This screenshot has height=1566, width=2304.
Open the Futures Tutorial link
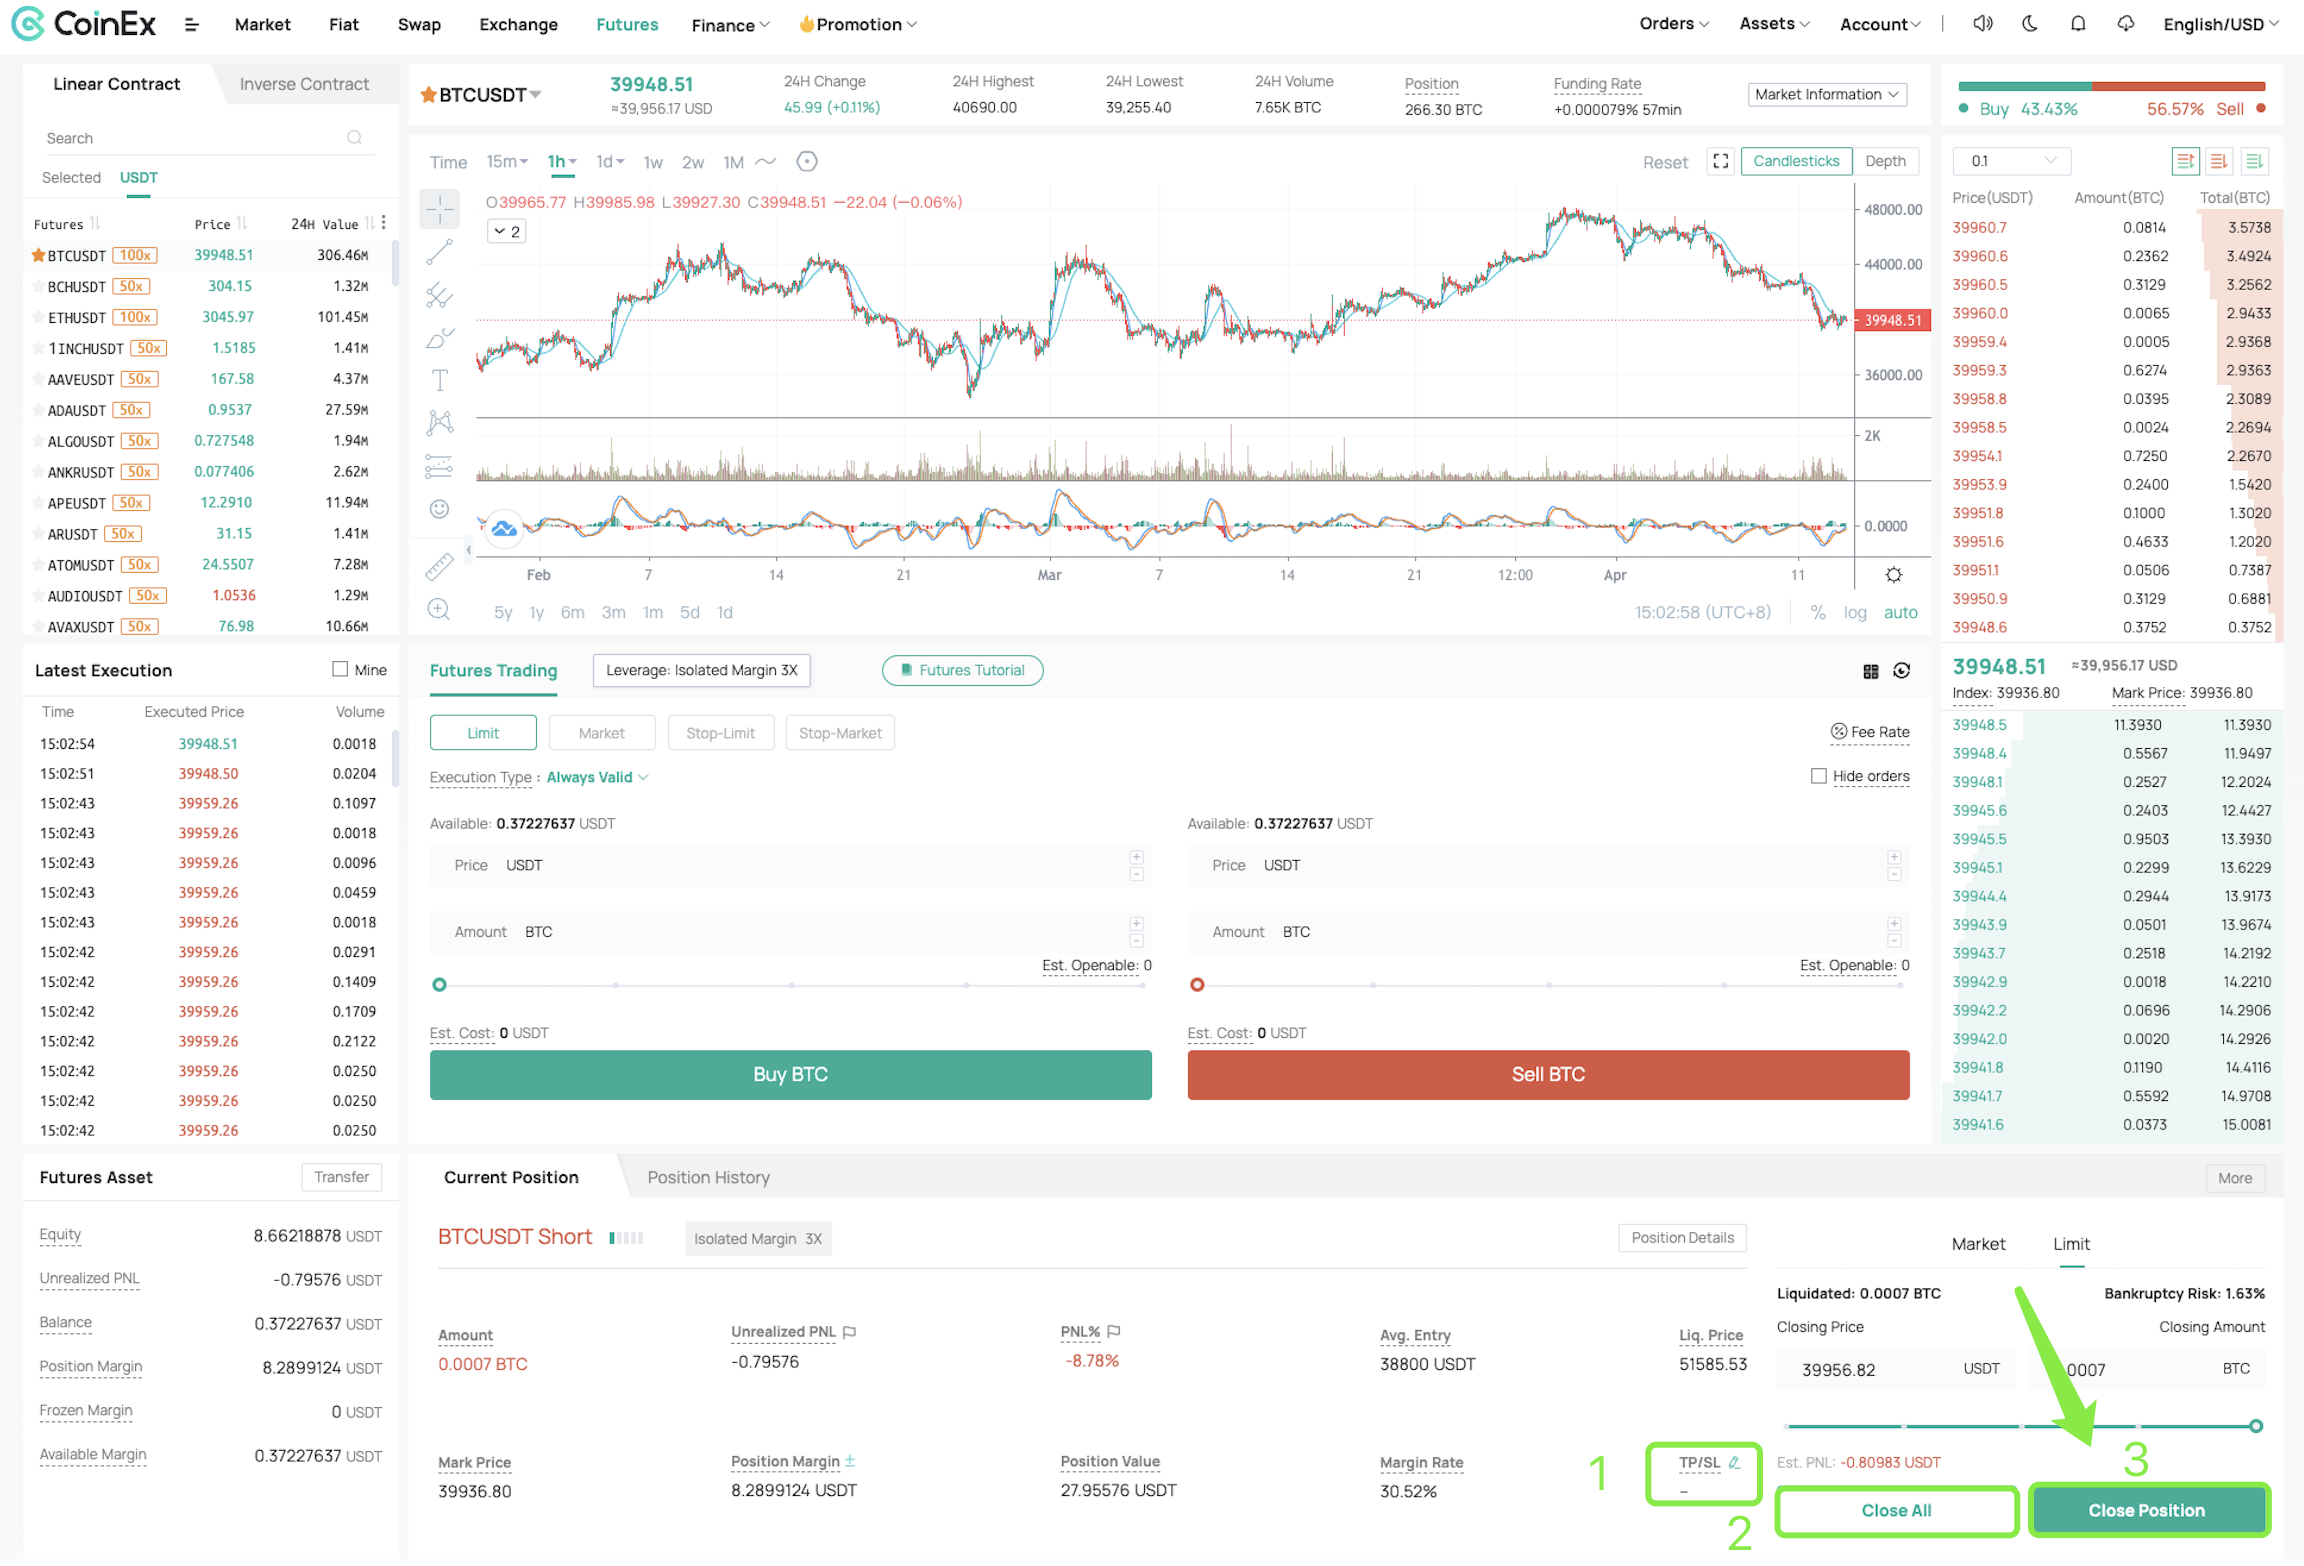(962, 671)
